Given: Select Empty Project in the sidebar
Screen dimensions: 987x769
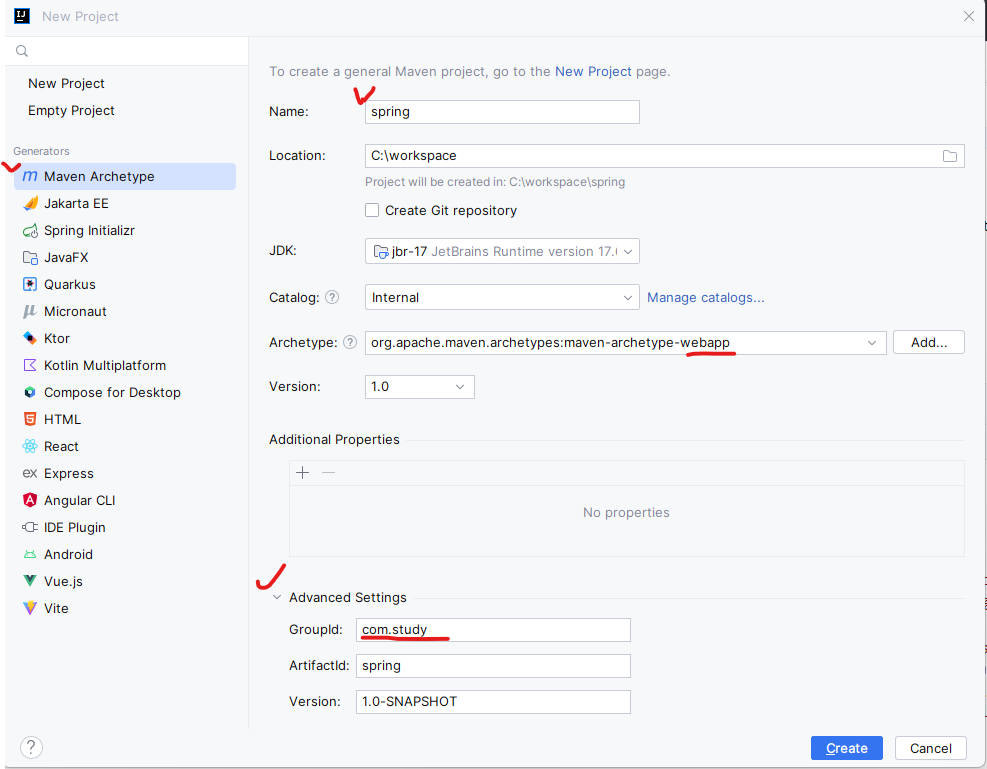Looking at the screenshot, I should 71,111.
